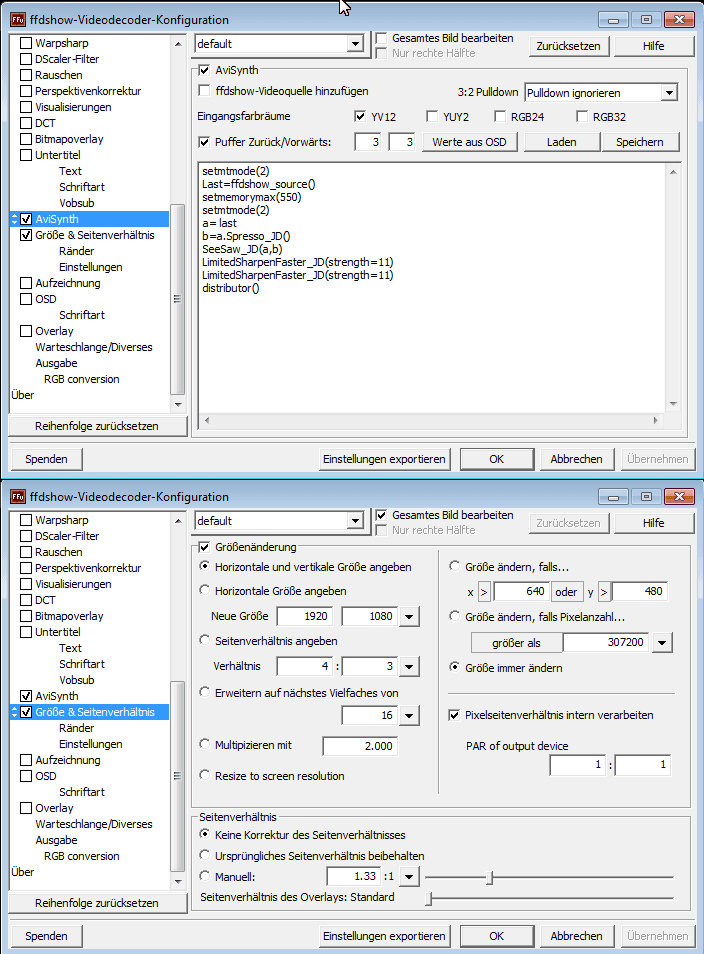Screen dimensions: 704x954
Task: Check 'ffdshow-Videoquelle hinzufügen' option
Action: (204, 91)
